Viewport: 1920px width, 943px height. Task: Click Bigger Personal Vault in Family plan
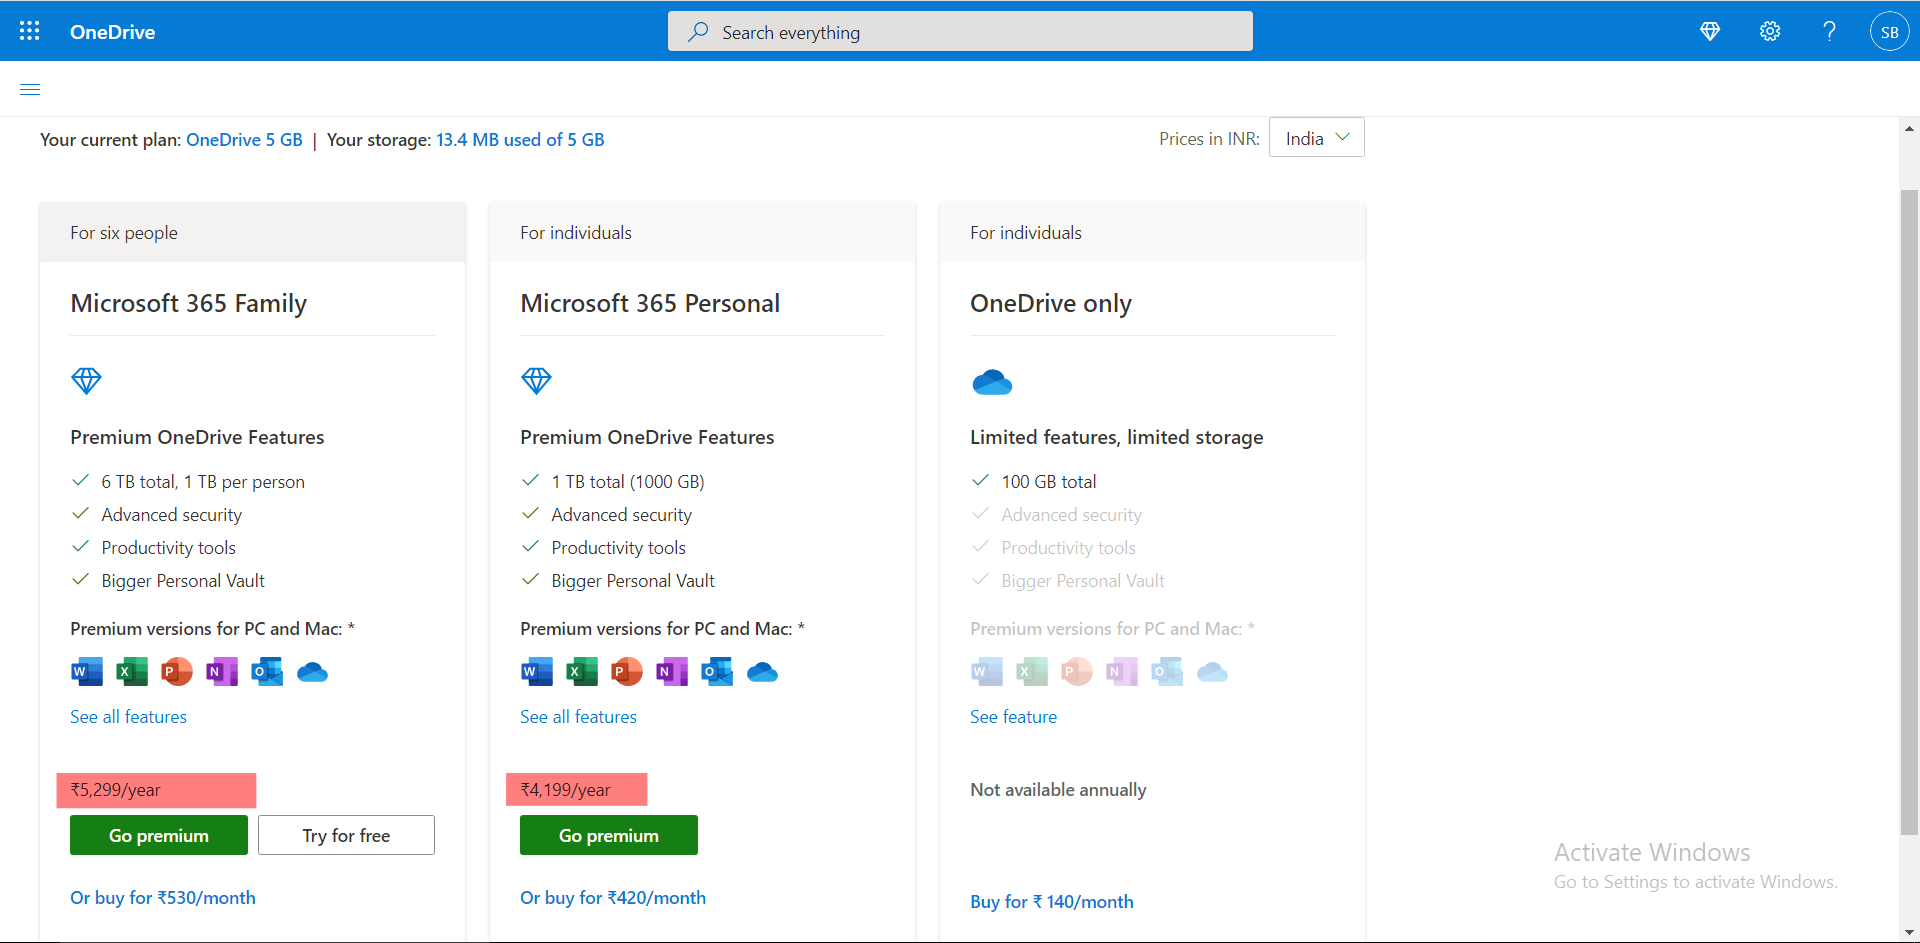click(x=183, y=581)
